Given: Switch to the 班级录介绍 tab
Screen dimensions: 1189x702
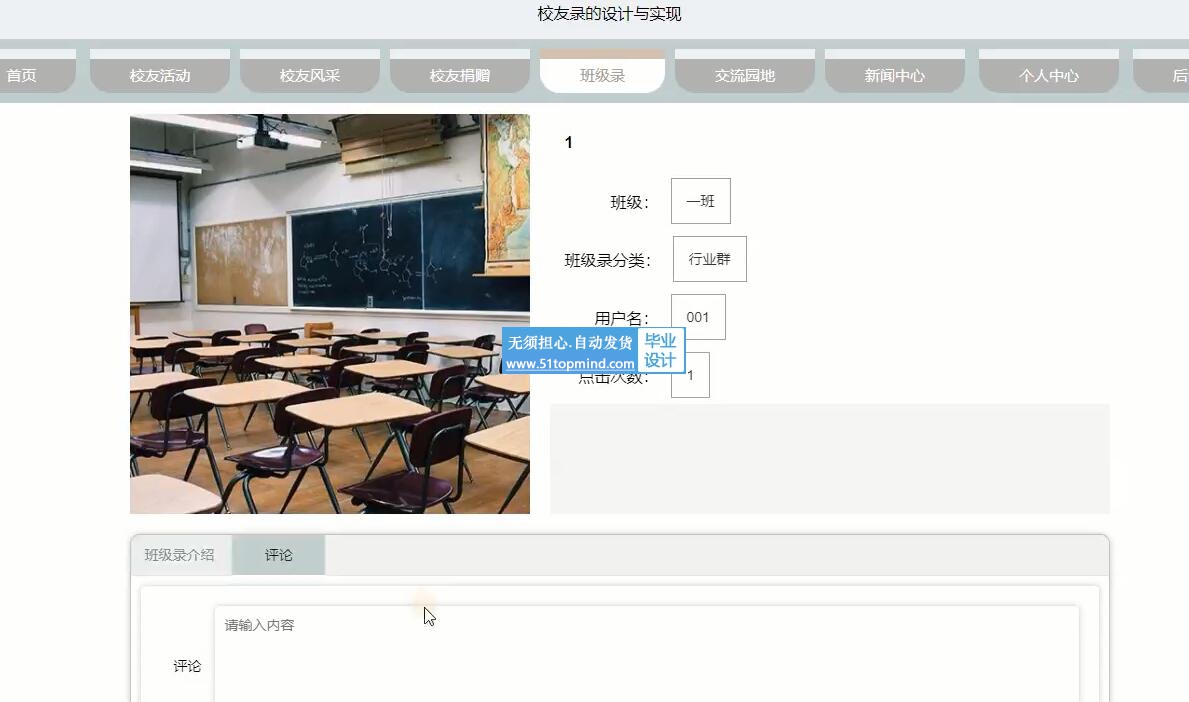Looking at the screenshot, I should [180, 555].
